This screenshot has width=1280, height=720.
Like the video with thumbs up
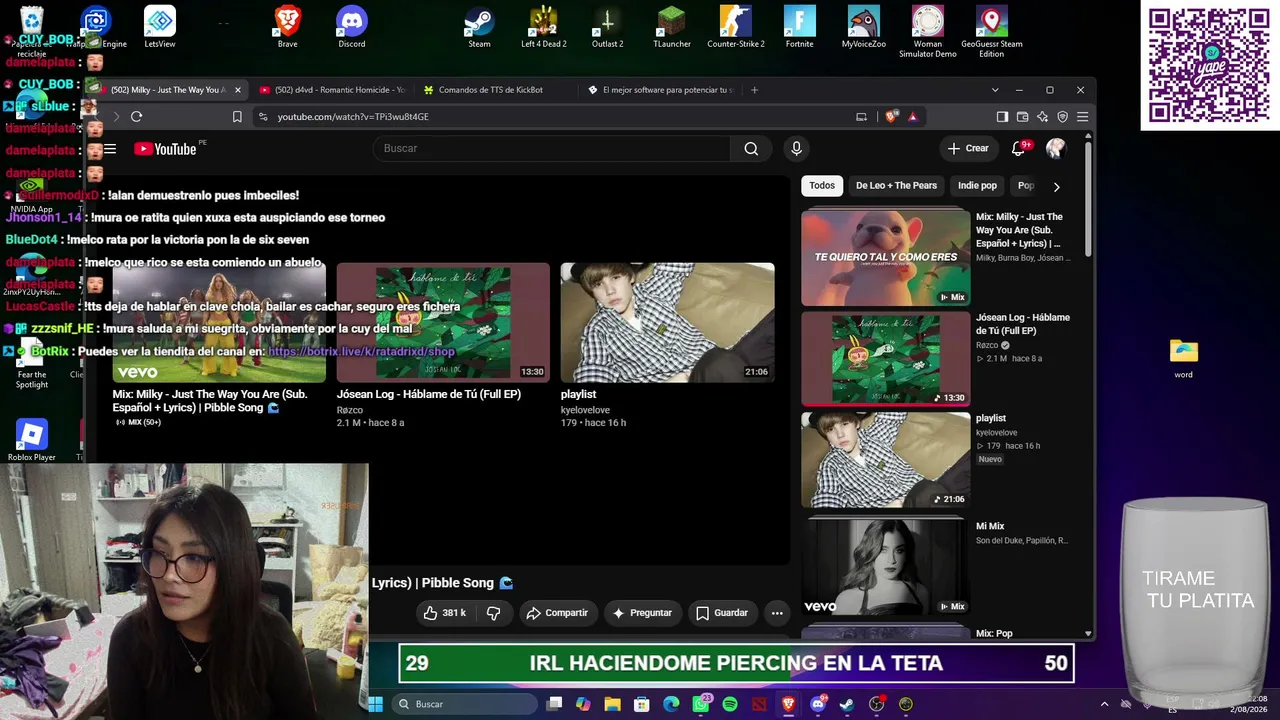444,613
